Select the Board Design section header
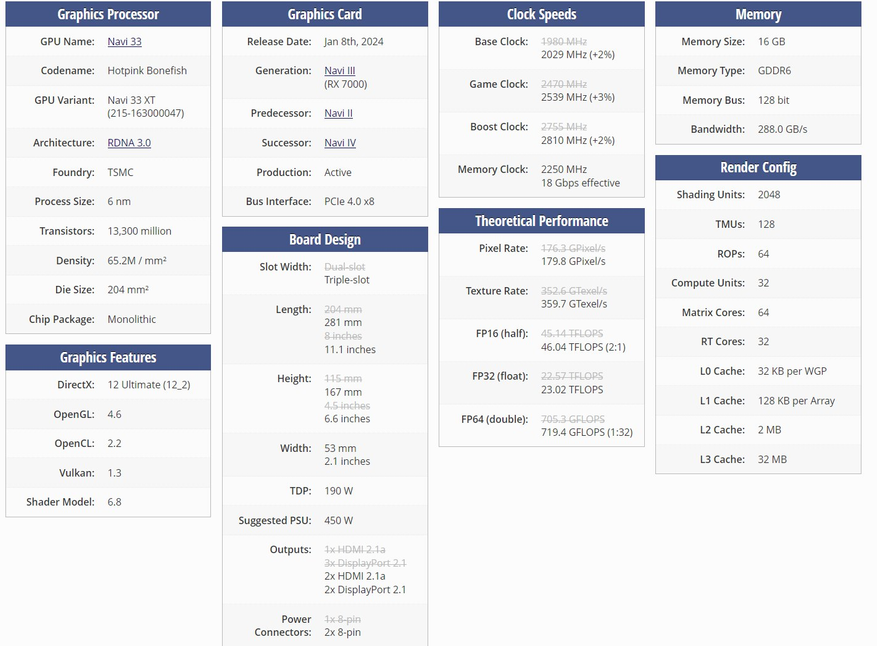The image size is (877, 646). (325, 239)
